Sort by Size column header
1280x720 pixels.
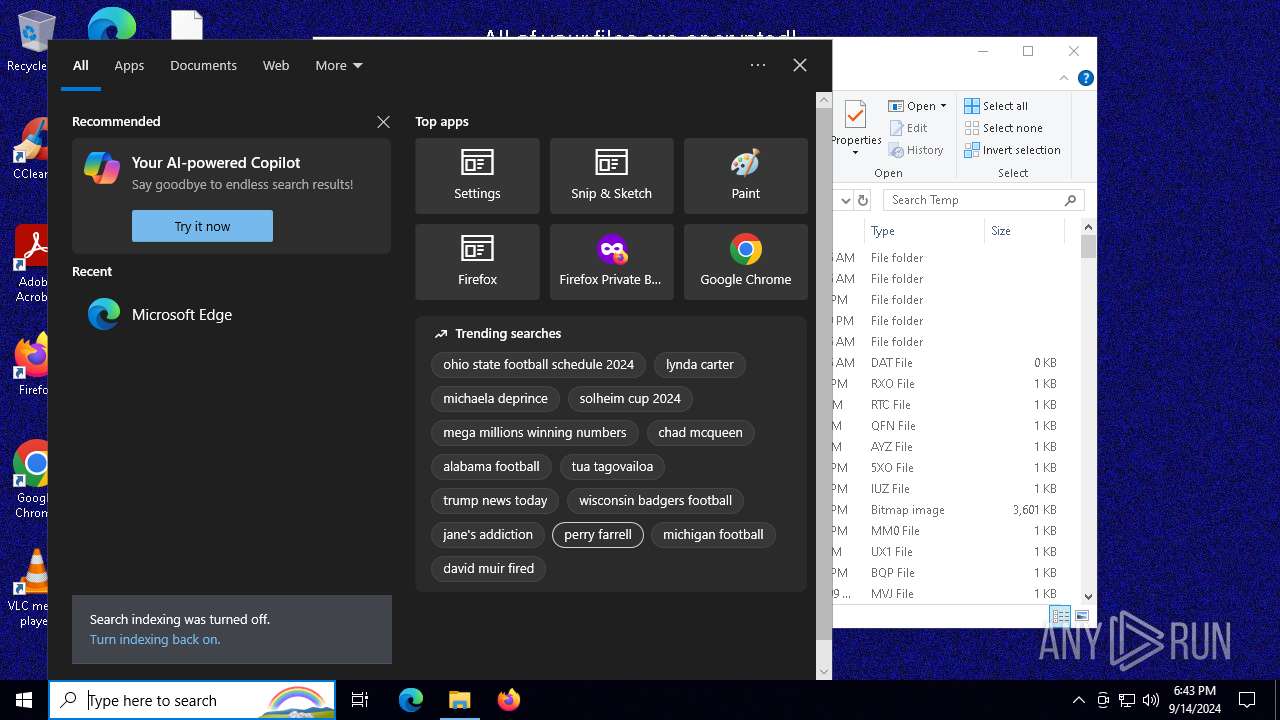tap(1024, 231)
